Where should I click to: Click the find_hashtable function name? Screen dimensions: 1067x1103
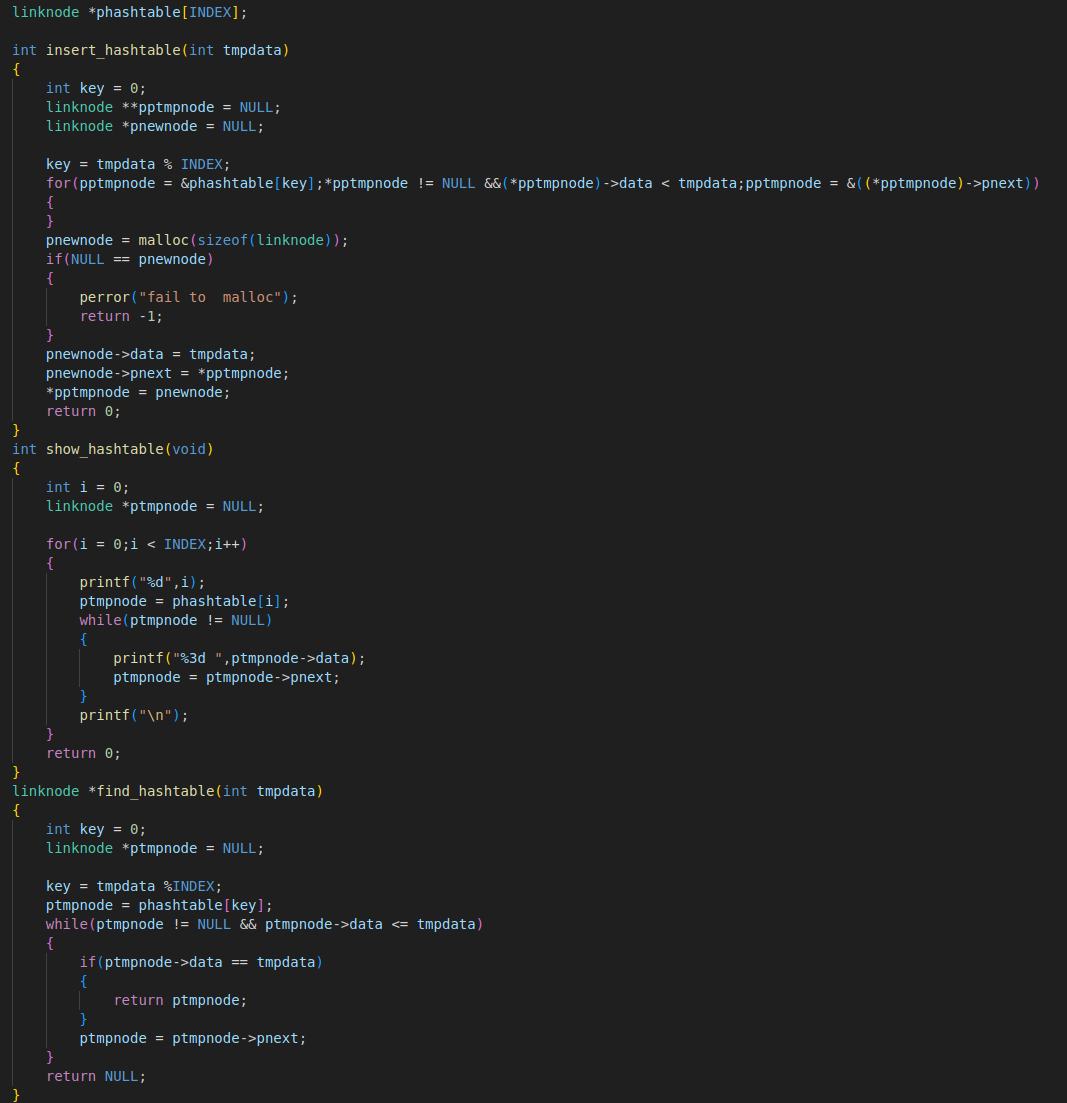coord(155,791)
